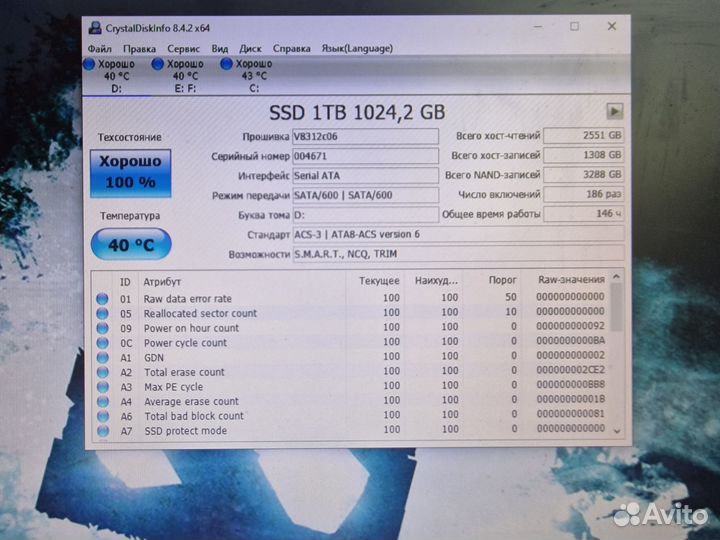
Task: Click power on count value 186 раз
Action: [x=584, y=194]
